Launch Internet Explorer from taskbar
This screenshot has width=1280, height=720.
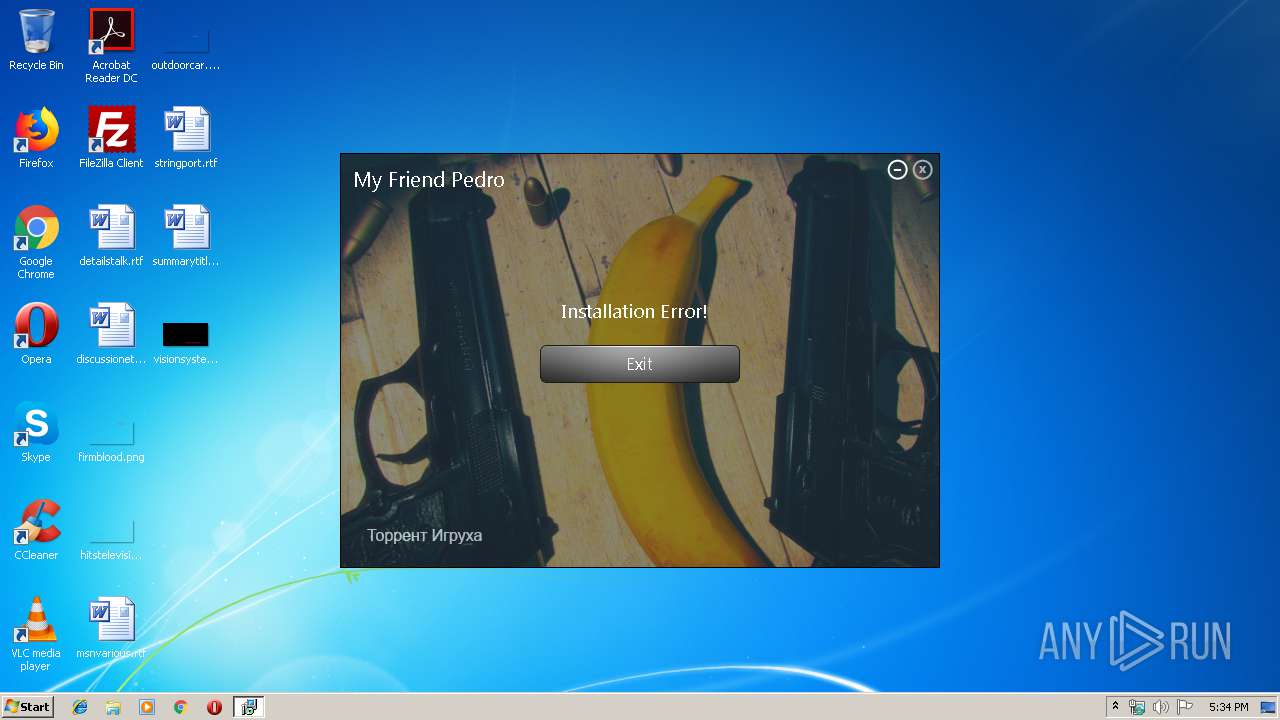click(x=80, y=707)
